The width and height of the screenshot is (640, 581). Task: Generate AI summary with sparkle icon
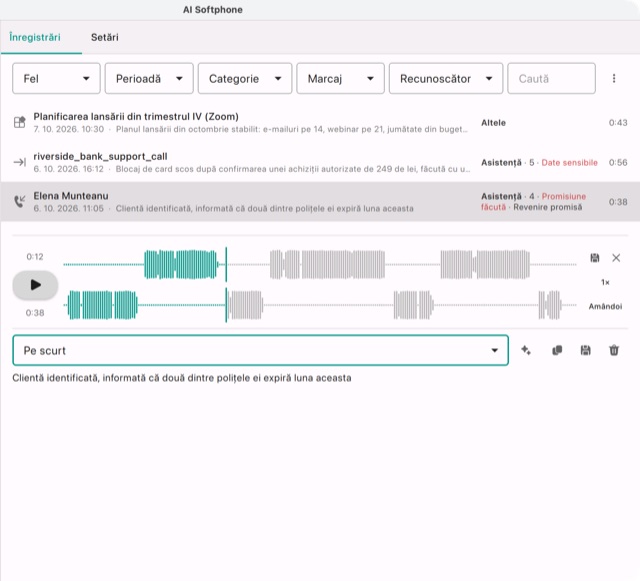point(526,350)
